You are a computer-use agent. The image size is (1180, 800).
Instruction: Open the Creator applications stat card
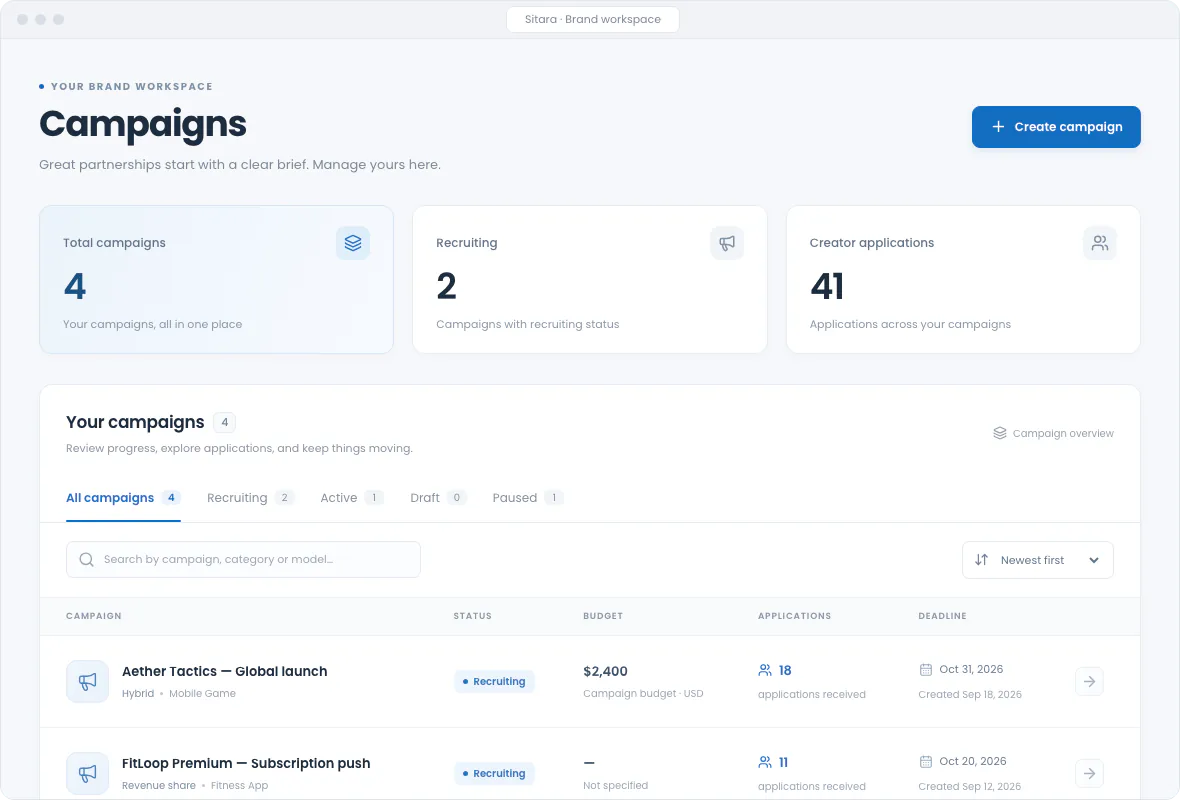[963, 279]
